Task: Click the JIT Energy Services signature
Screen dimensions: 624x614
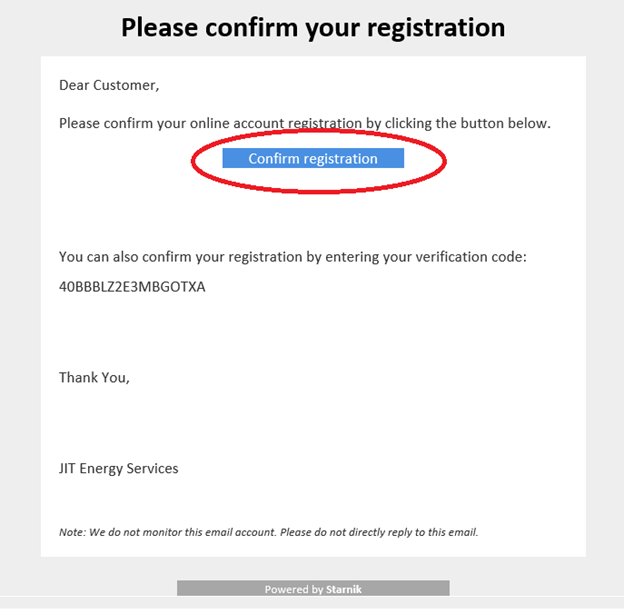Action: [x=119, y=468]
